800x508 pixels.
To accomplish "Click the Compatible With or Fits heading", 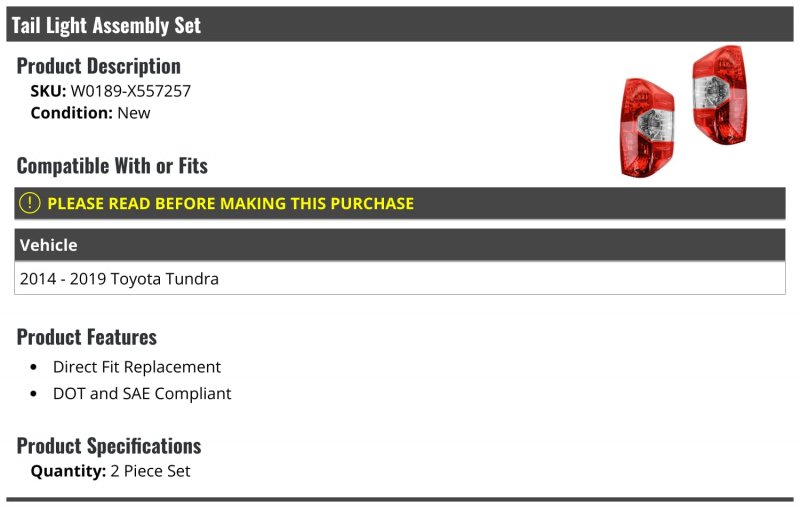I will (x=112, y=166).
